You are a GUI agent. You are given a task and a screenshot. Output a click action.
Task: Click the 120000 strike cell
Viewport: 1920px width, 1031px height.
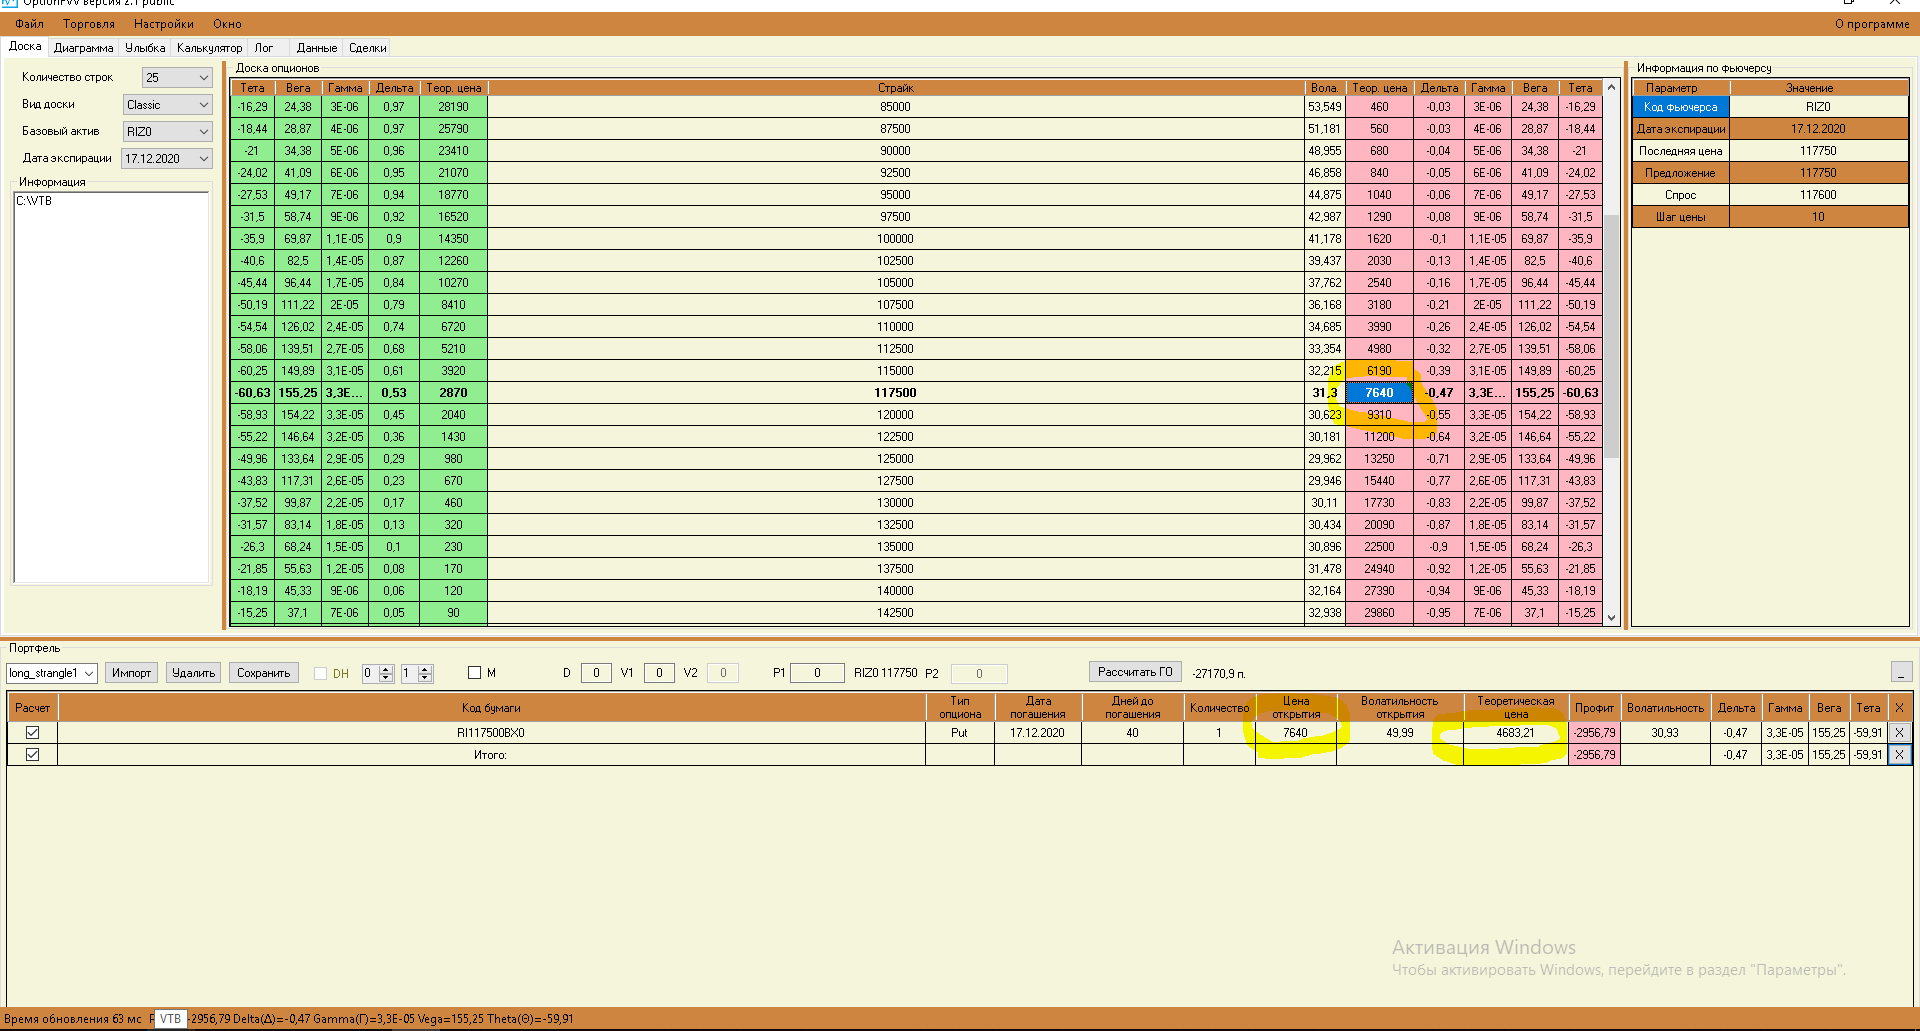[x=895, y=415]
